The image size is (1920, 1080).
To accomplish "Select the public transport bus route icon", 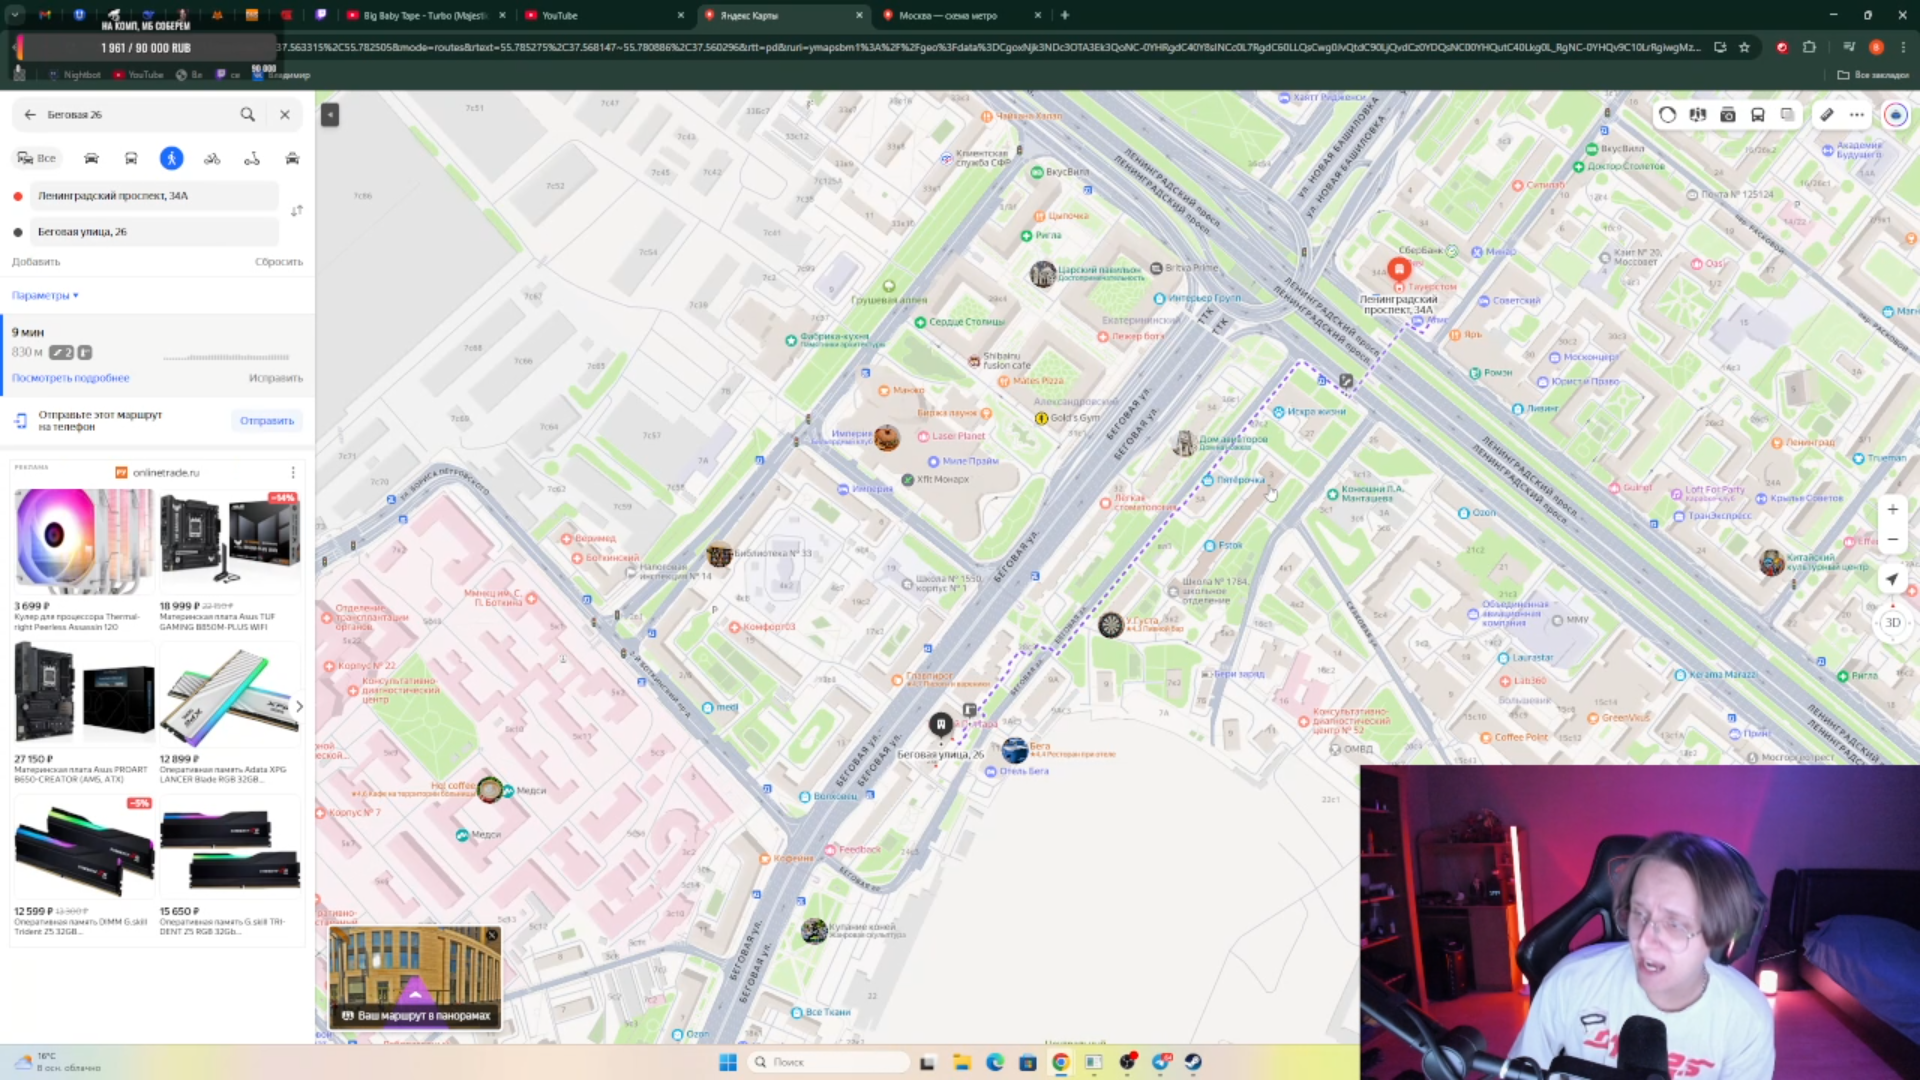I will [131, 158].
